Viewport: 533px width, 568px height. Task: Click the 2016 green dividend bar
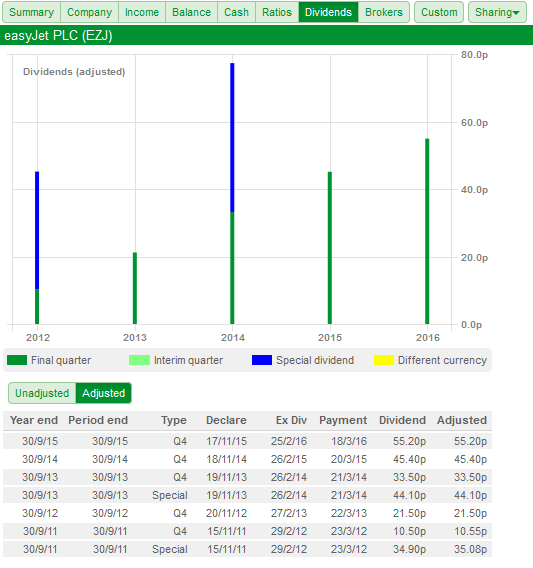(x=427, y=231)
